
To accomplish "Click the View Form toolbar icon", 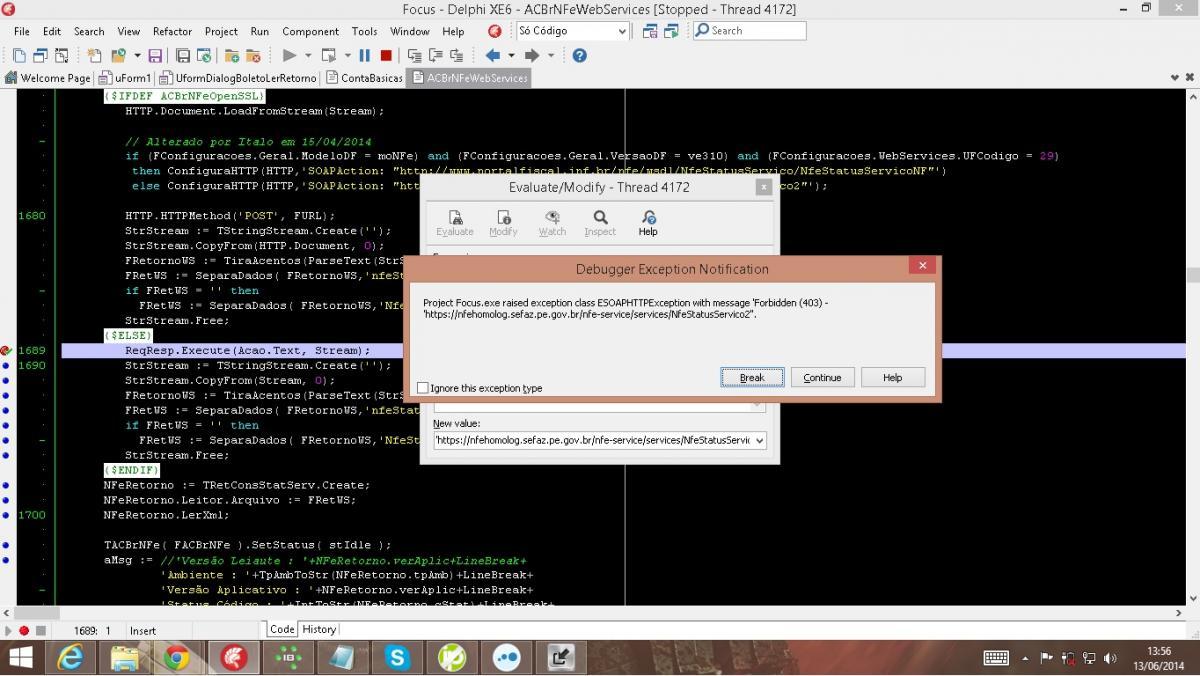I will click(x=41, y=56).
